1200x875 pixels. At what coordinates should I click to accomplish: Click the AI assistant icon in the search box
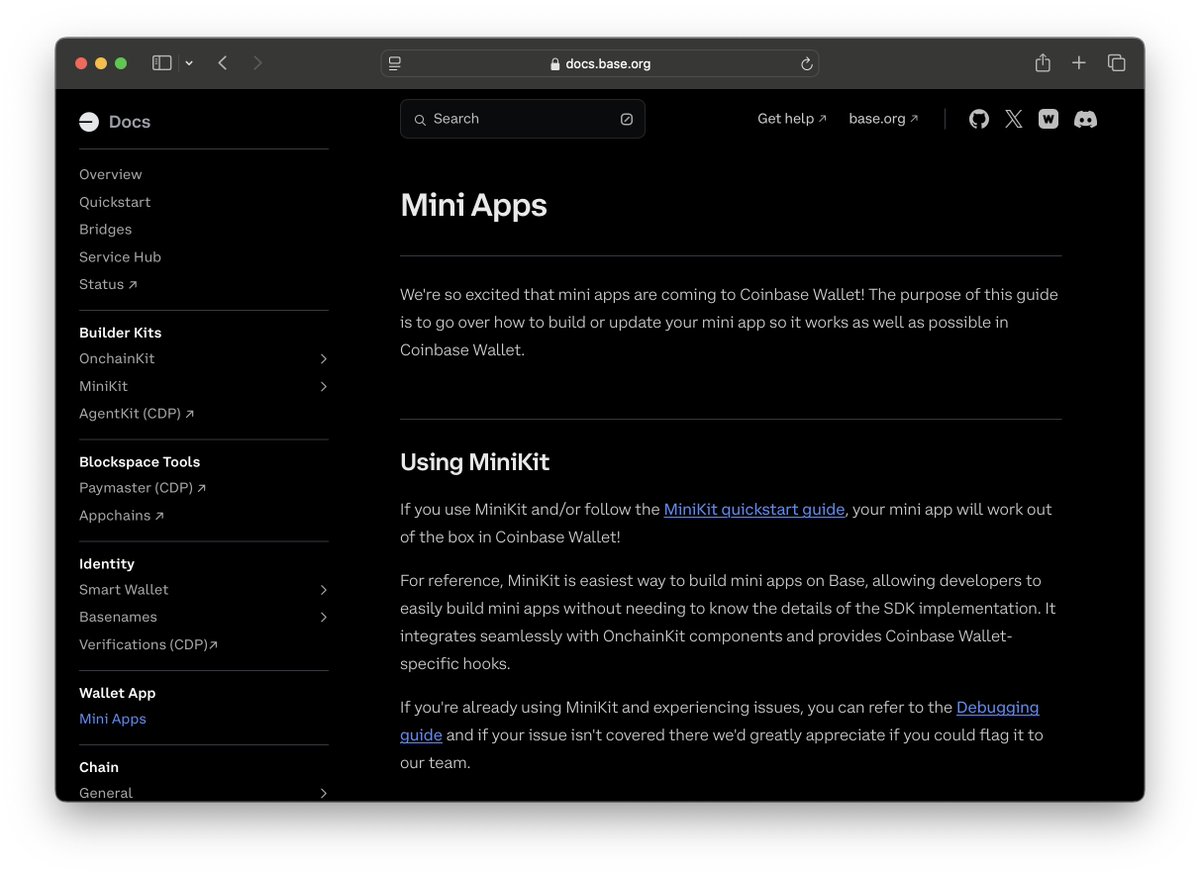tap(627, 119)
